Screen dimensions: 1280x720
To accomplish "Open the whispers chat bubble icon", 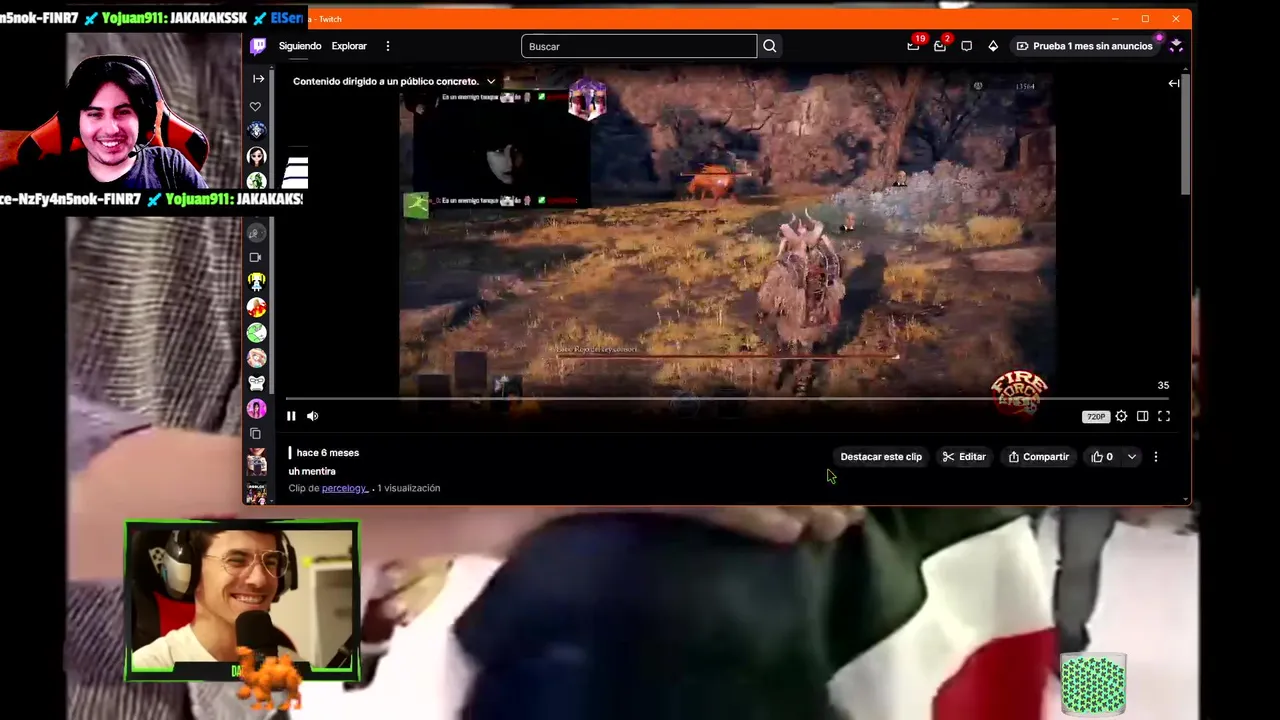I will coord(966,46).
